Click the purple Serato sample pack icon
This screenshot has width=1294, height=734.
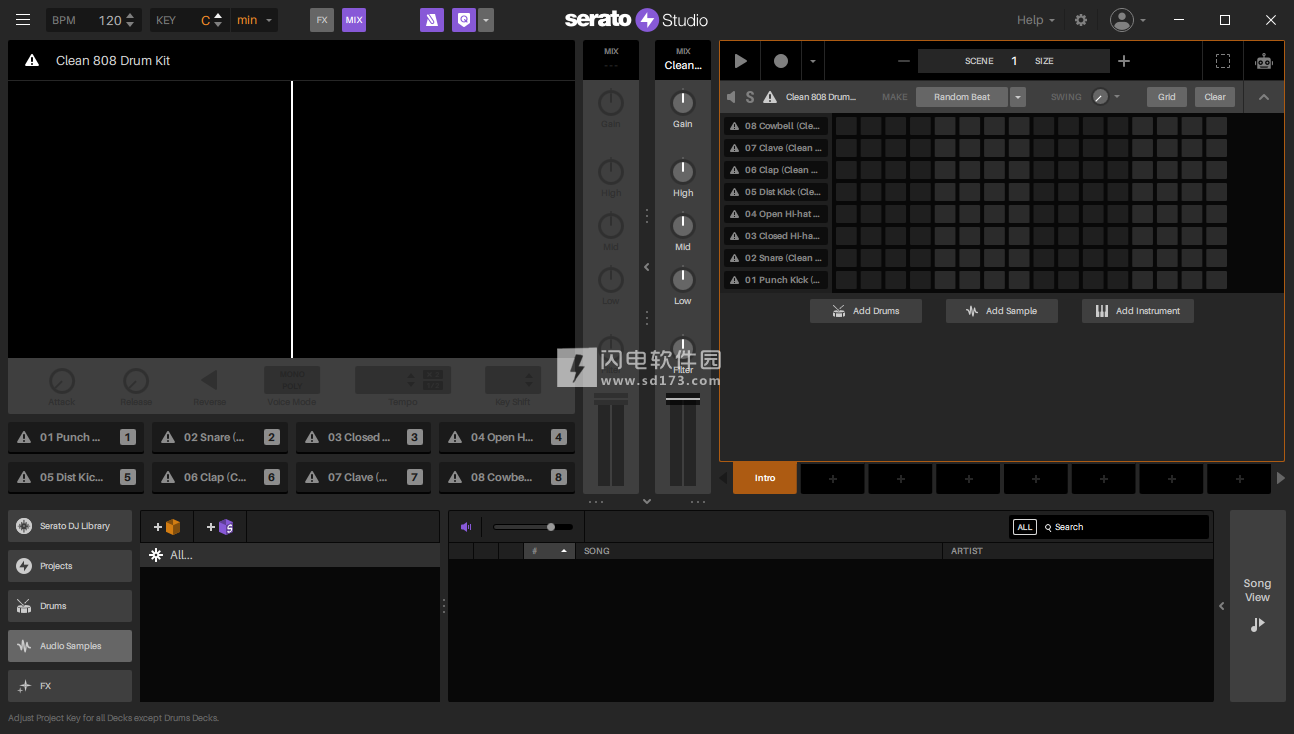tap(431, 20)
